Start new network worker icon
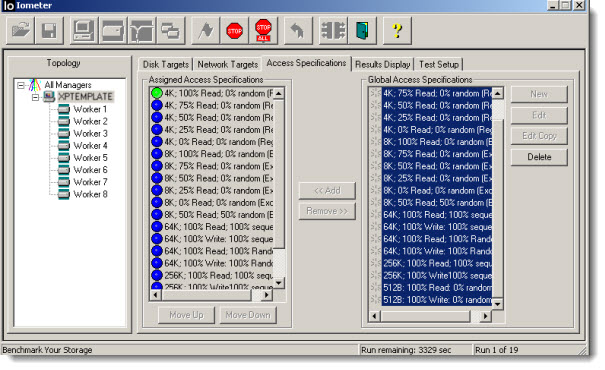Viewport: 605px width, 370px height. click(x=142, y=30)
